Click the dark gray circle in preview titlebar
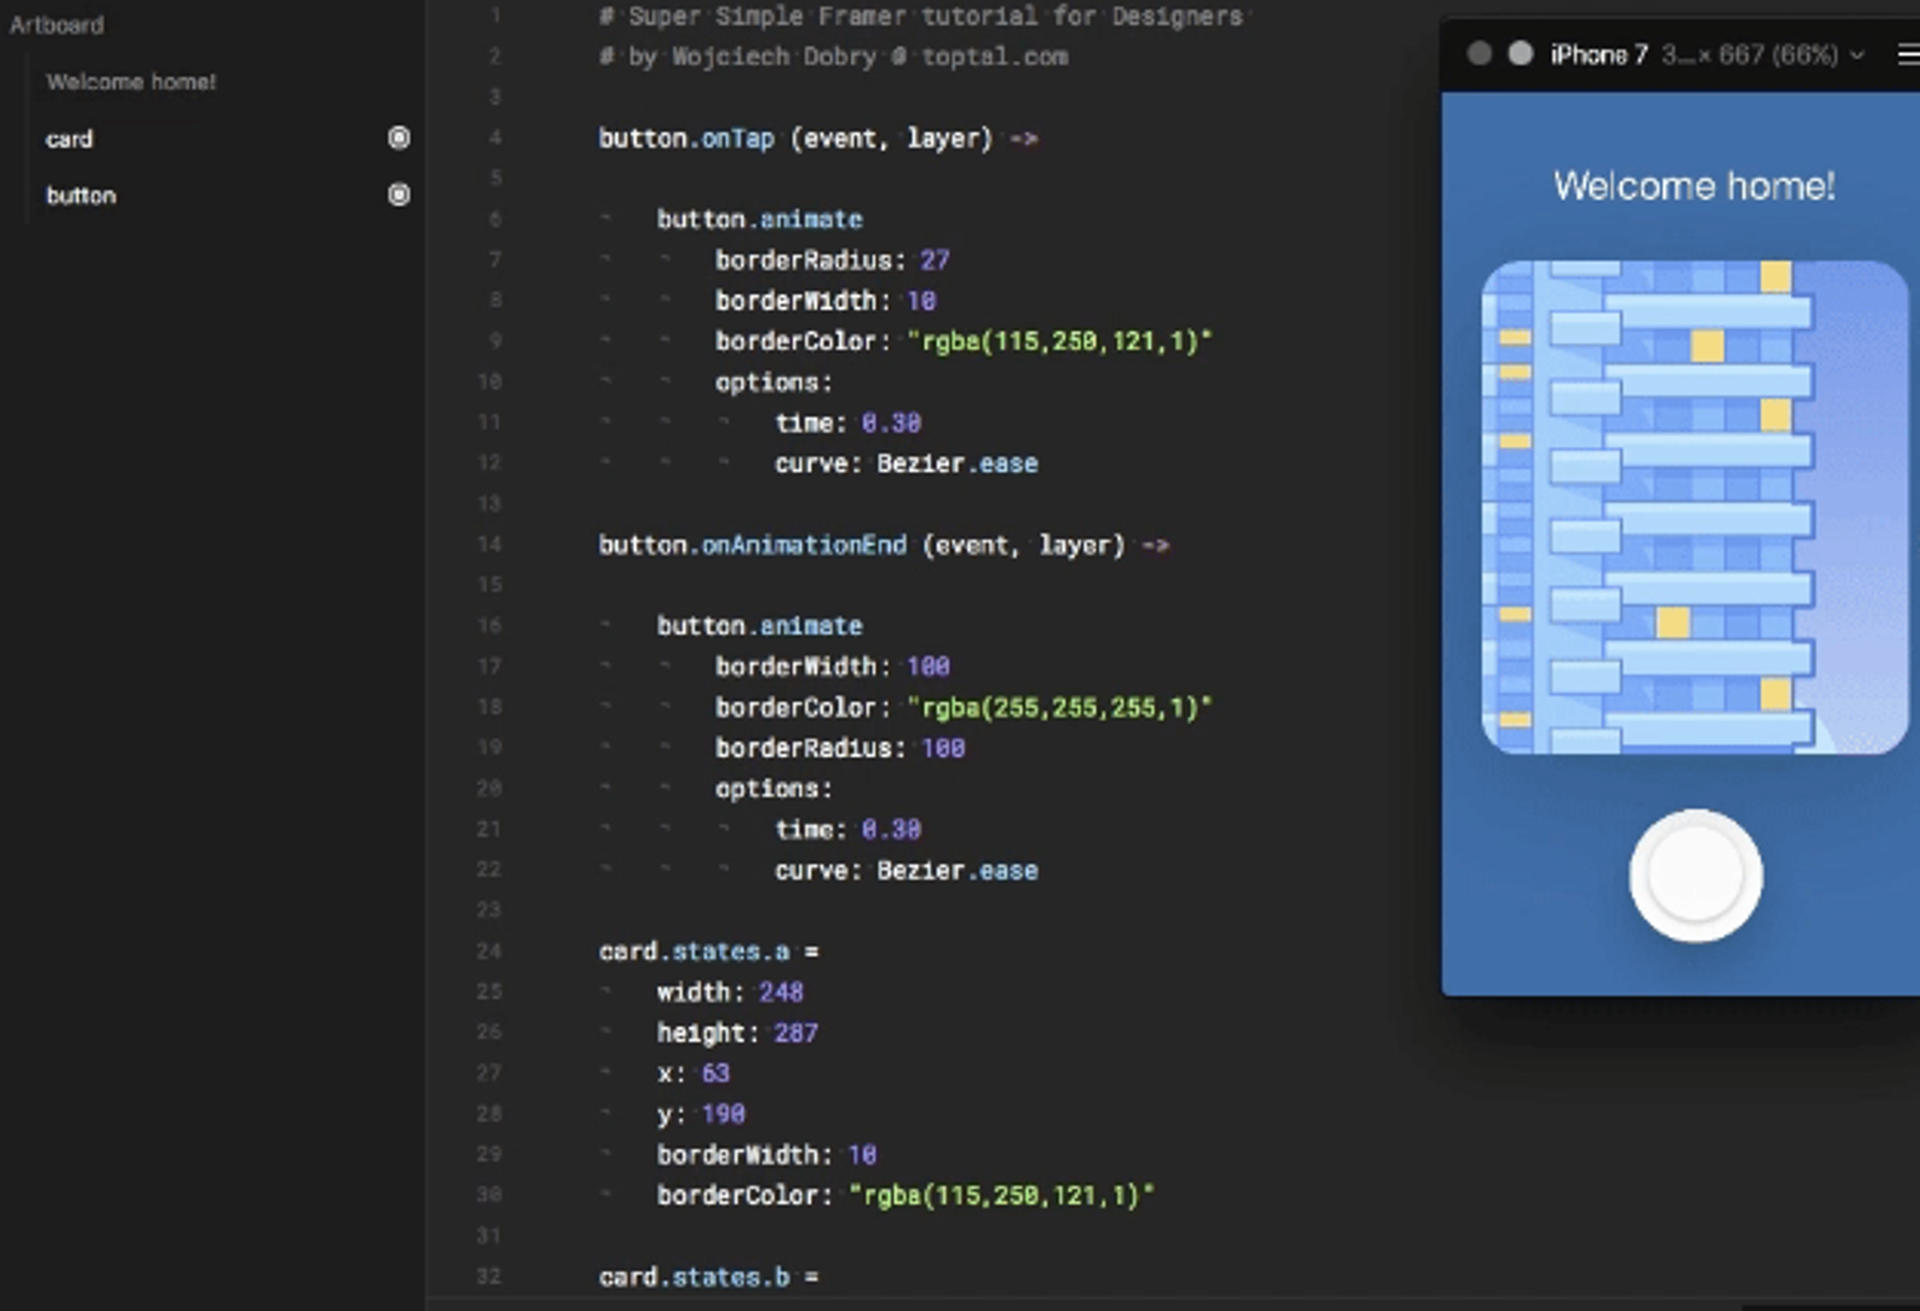 pyautogui.click(x=1479, y=54)
